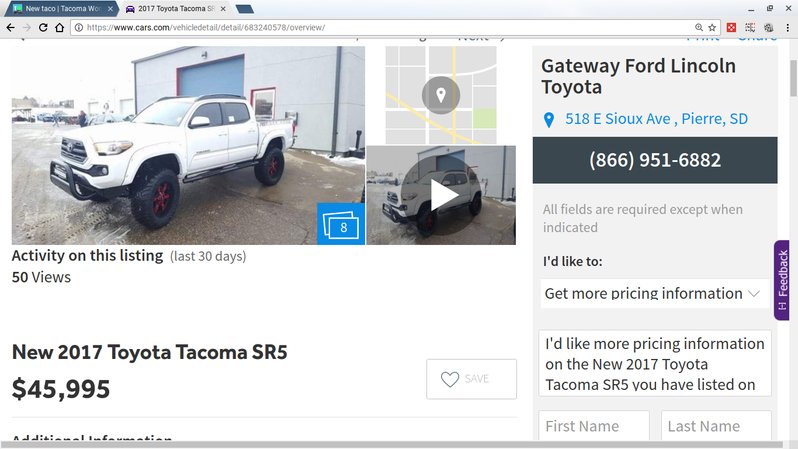Click the Last Name input field
The width and height of the screenshot is (798, 449).
pos(716,426)
